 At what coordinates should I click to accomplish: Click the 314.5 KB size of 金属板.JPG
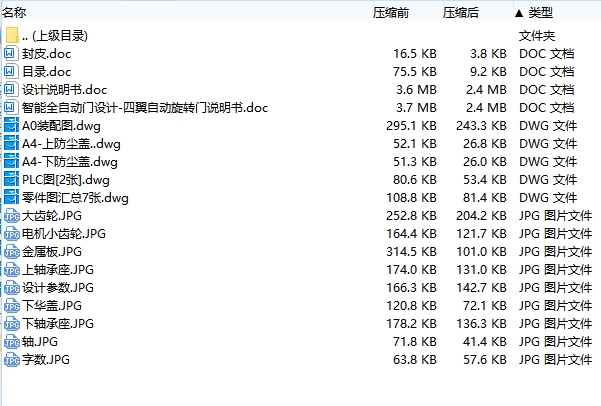coord(411,252)
